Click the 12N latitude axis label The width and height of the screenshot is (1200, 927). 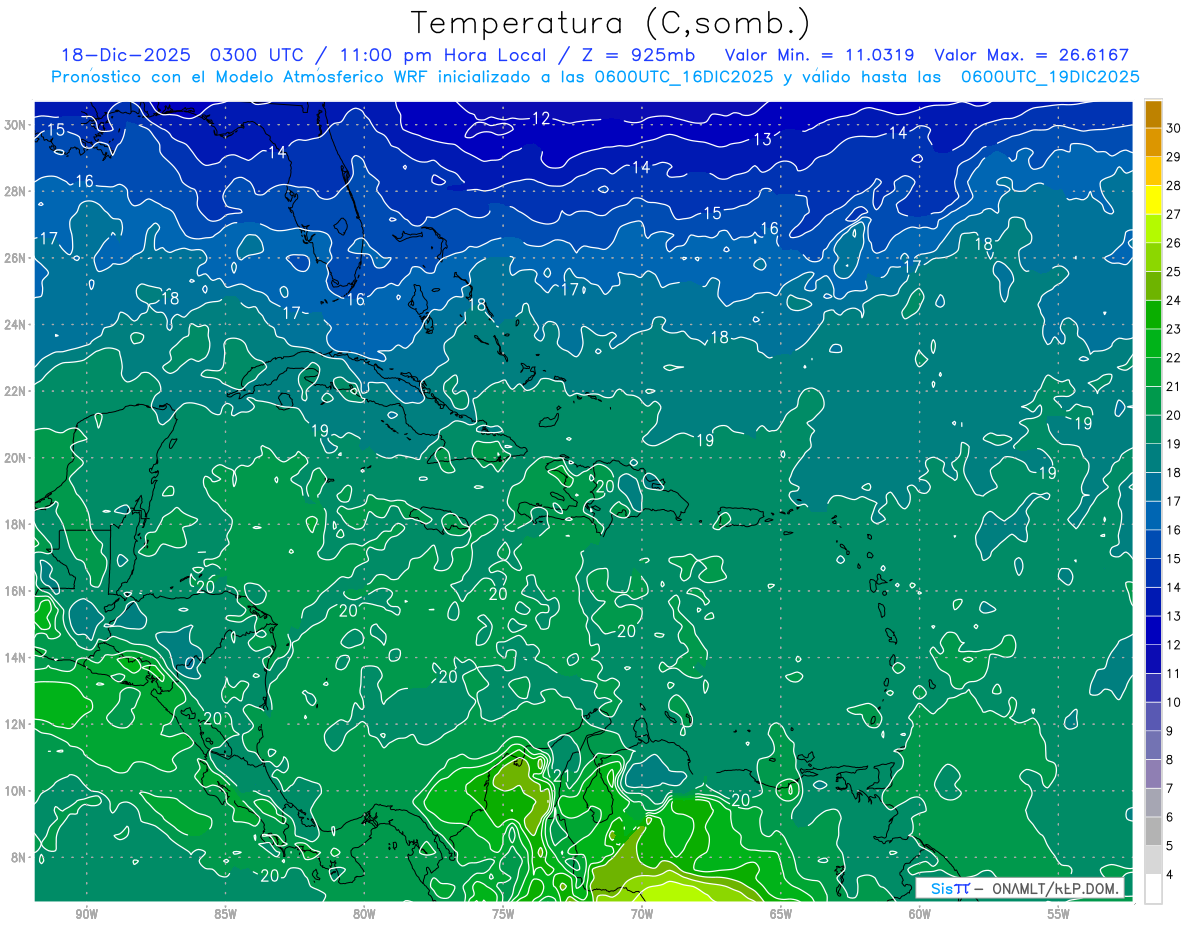tap(17, 724)
